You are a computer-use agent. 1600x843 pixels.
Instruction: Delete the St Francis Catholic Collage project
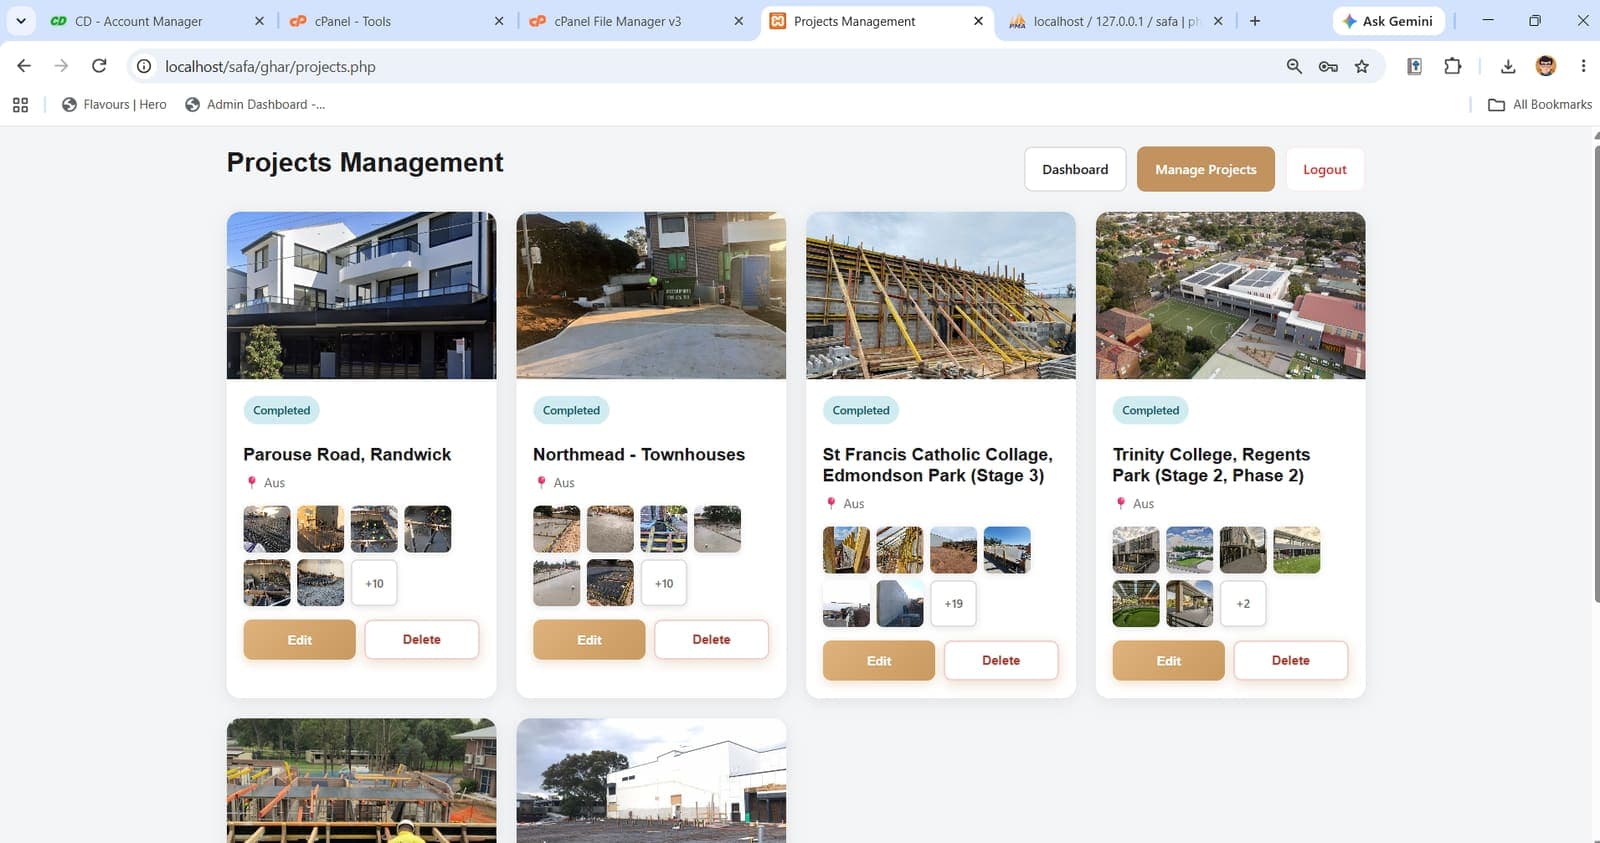pyautogui.click(x=1001, y=661)
